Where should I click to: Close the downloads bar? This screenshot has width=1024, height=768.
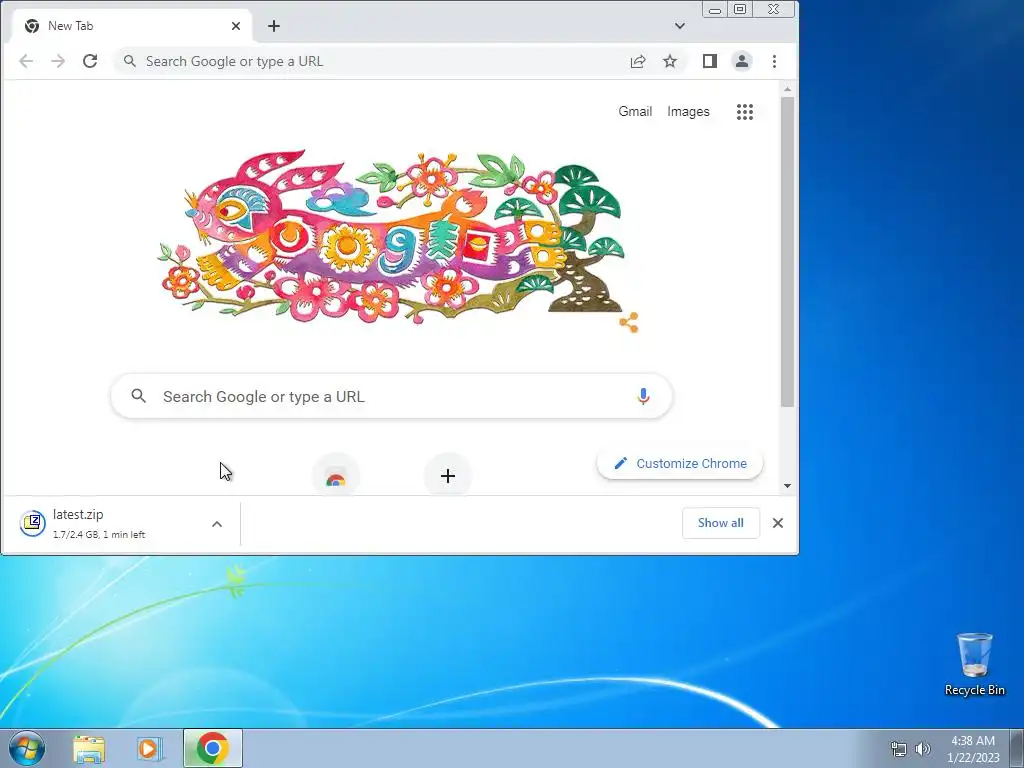778,523
